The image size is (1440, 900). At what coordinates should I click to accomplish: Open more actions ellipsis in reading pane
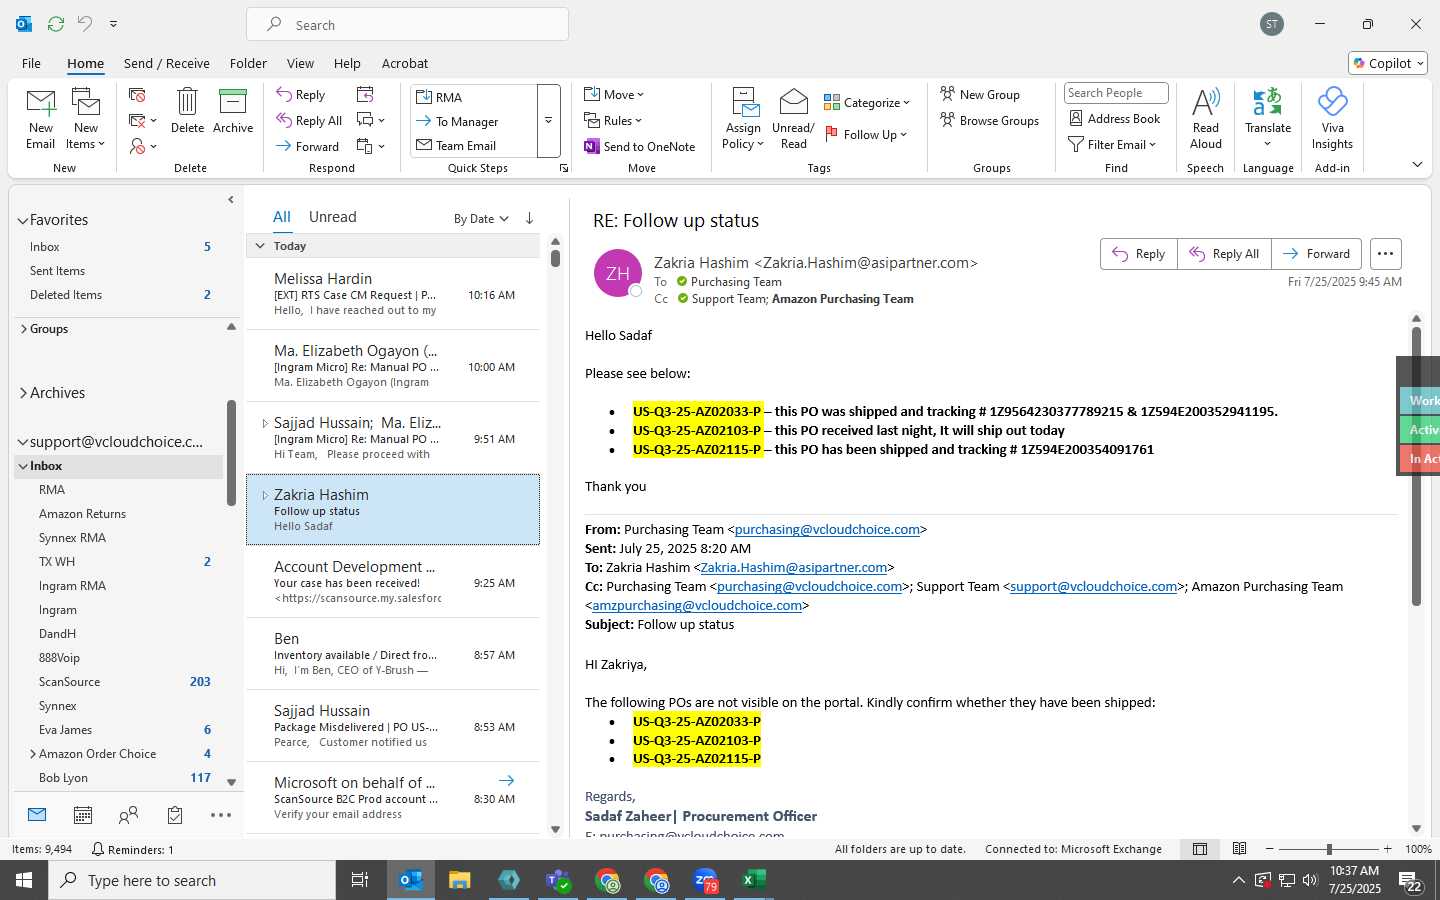[1385, 254]
